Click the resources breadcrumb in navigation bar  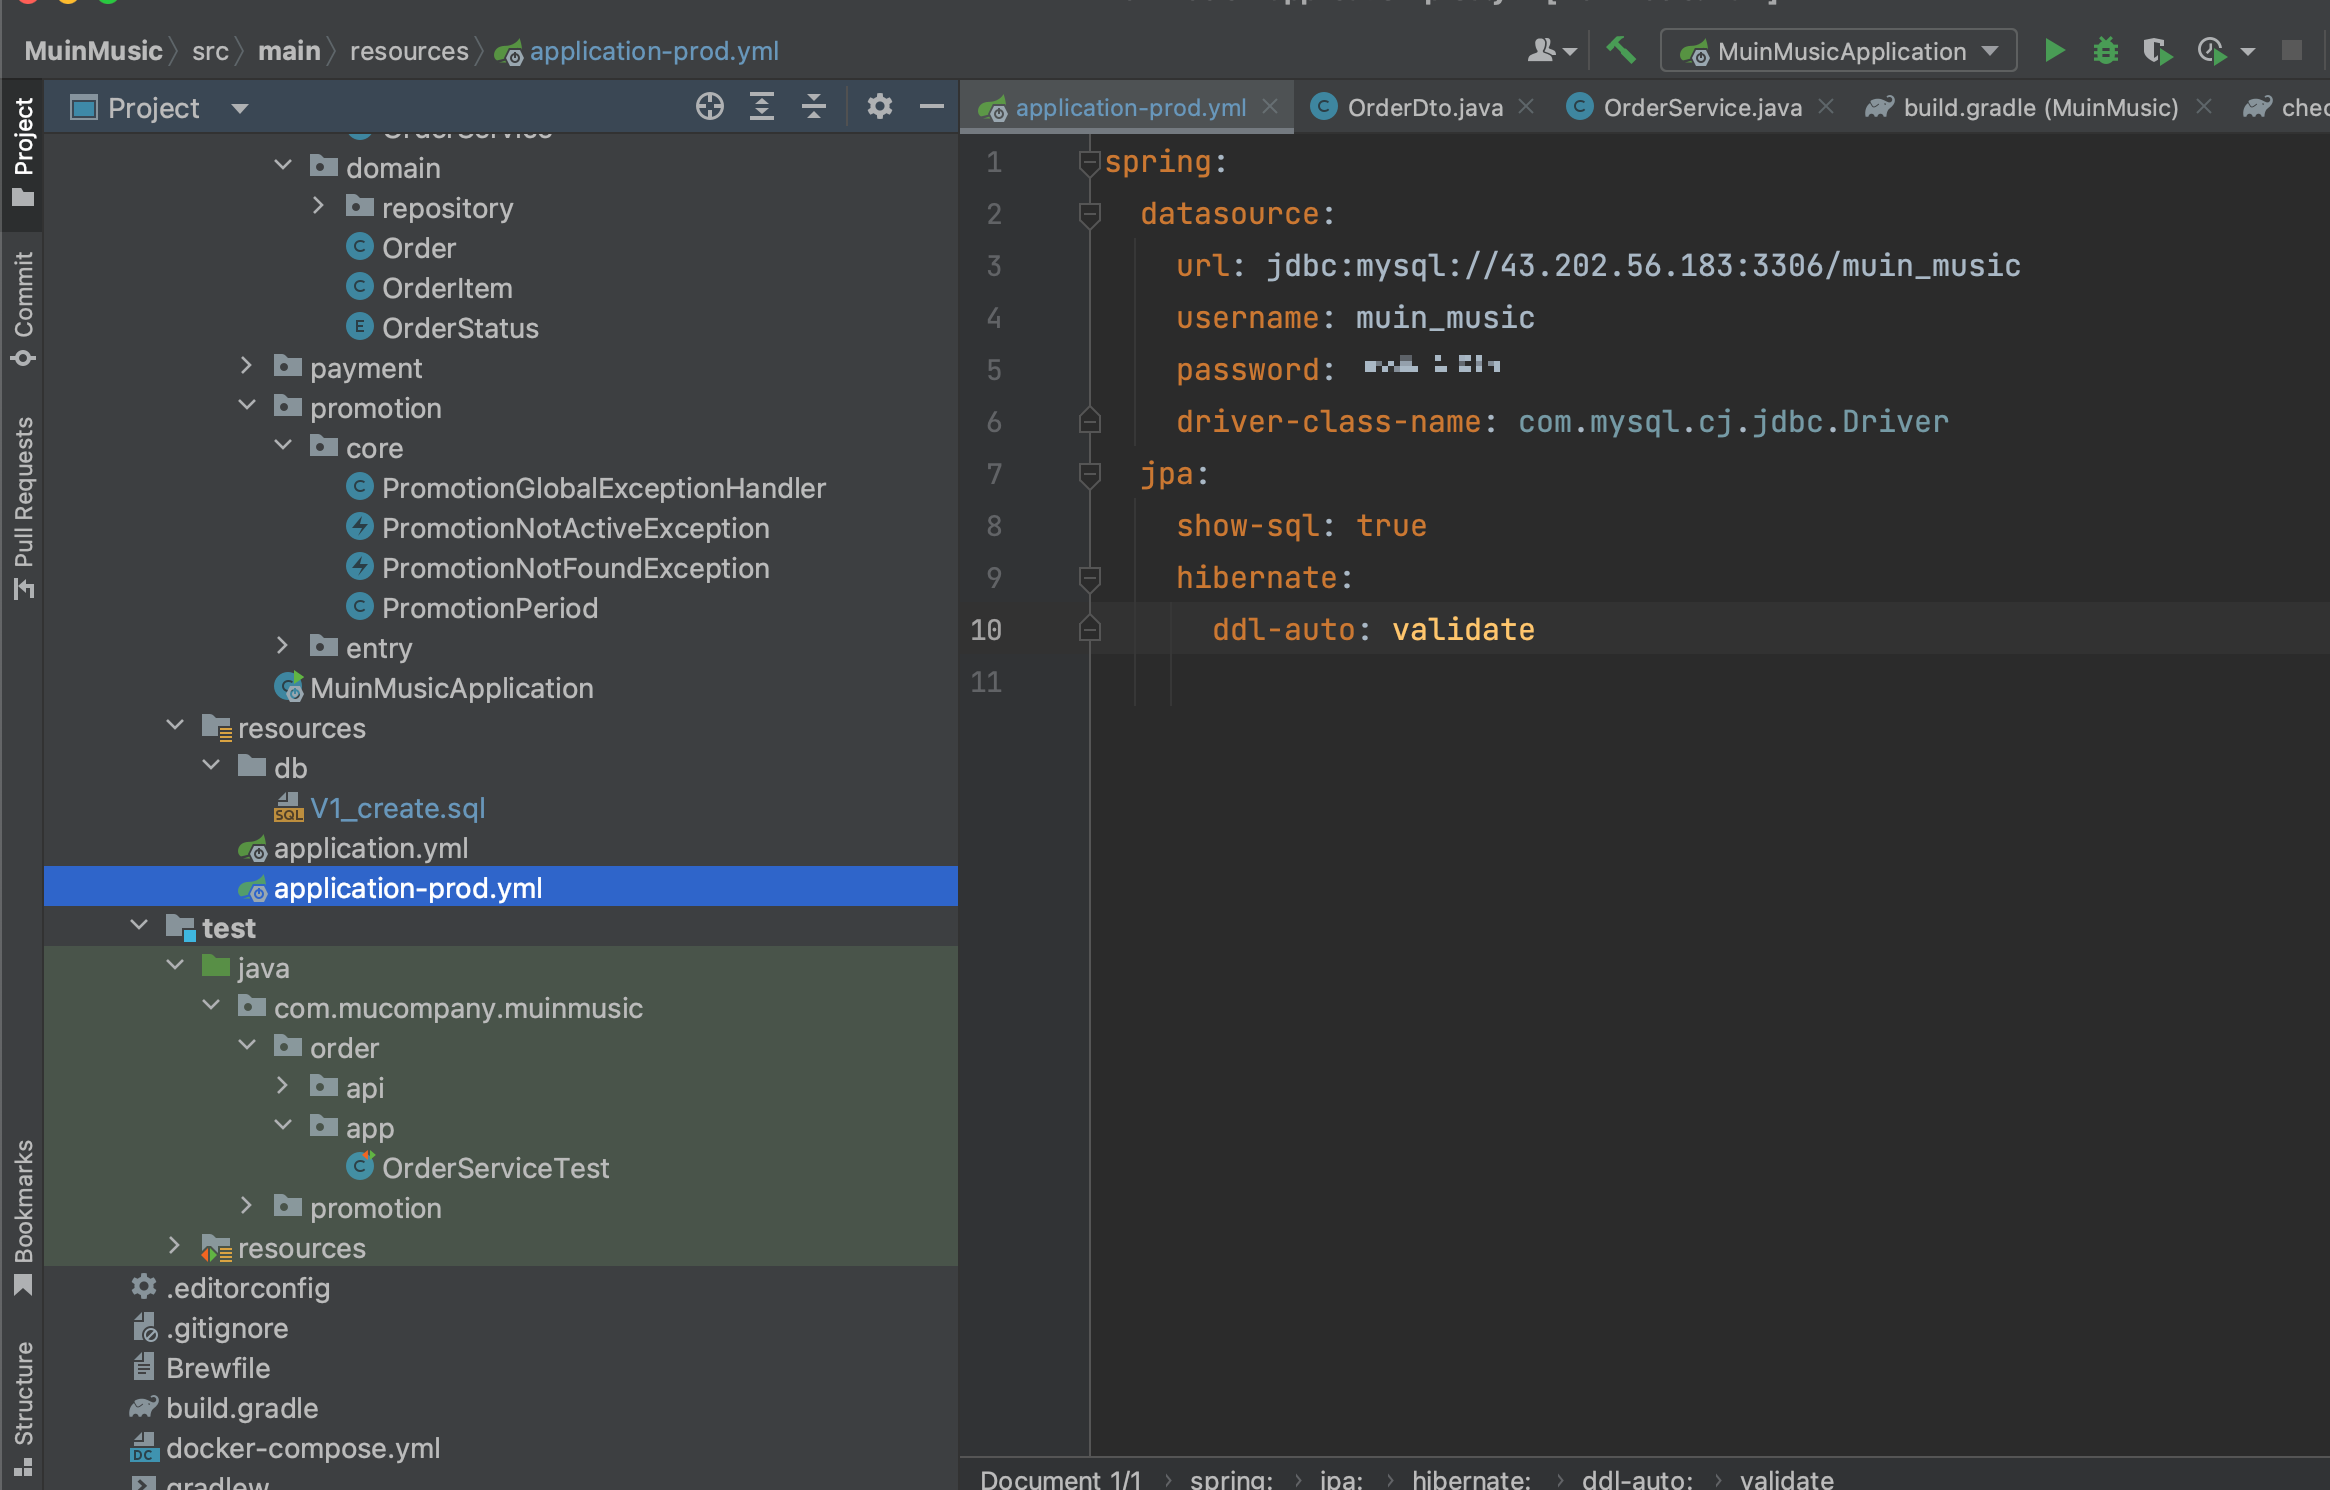click(408, 51)
